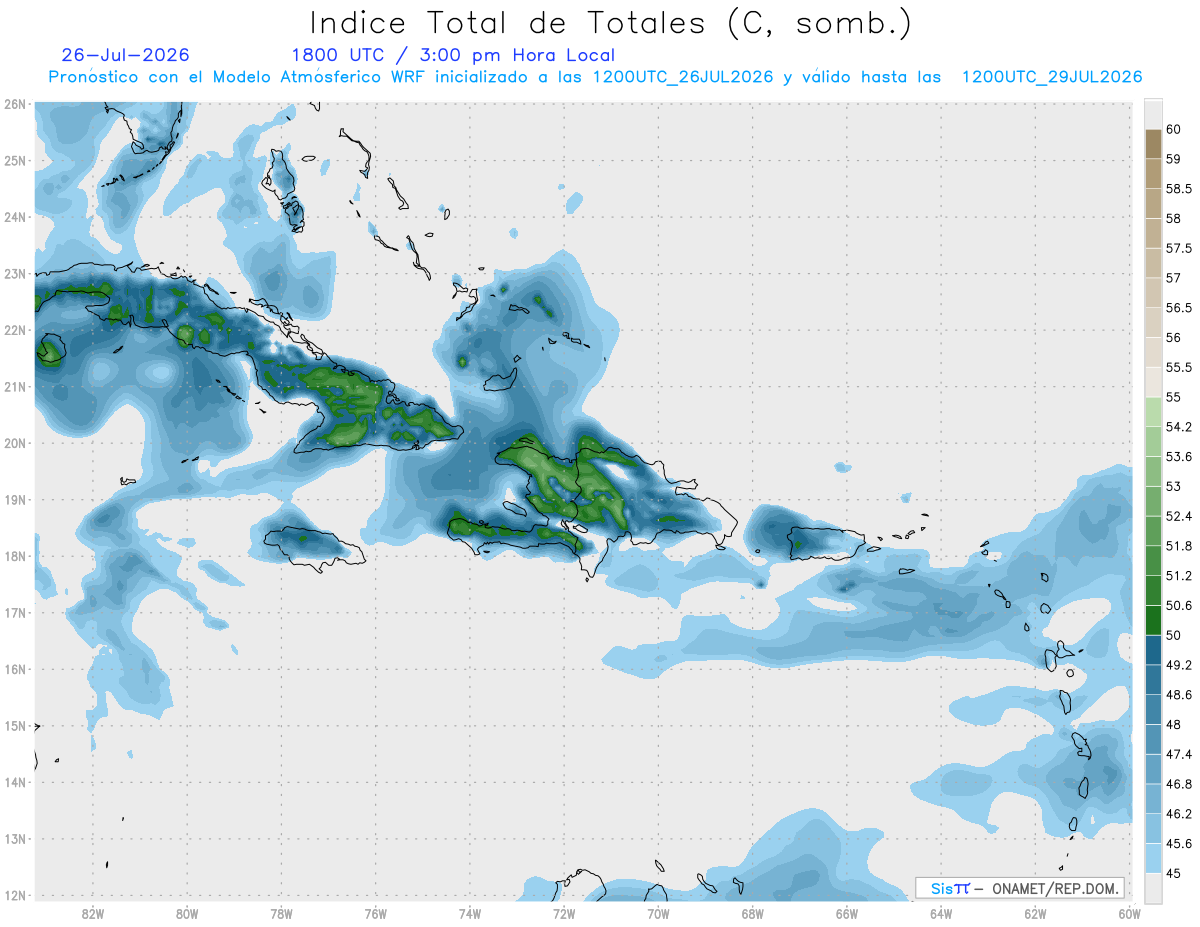Click the longitude axis label '80W'

(x=187, y=914)
